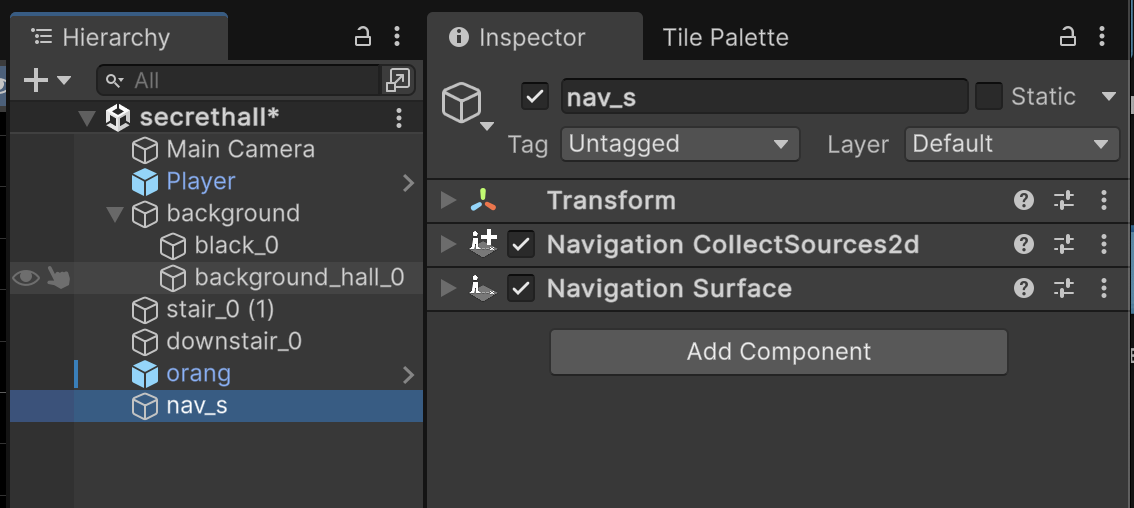This screenshot has height=508, width=1134.
Task: Disable the nav_s active checkbox
Action: 535,97
